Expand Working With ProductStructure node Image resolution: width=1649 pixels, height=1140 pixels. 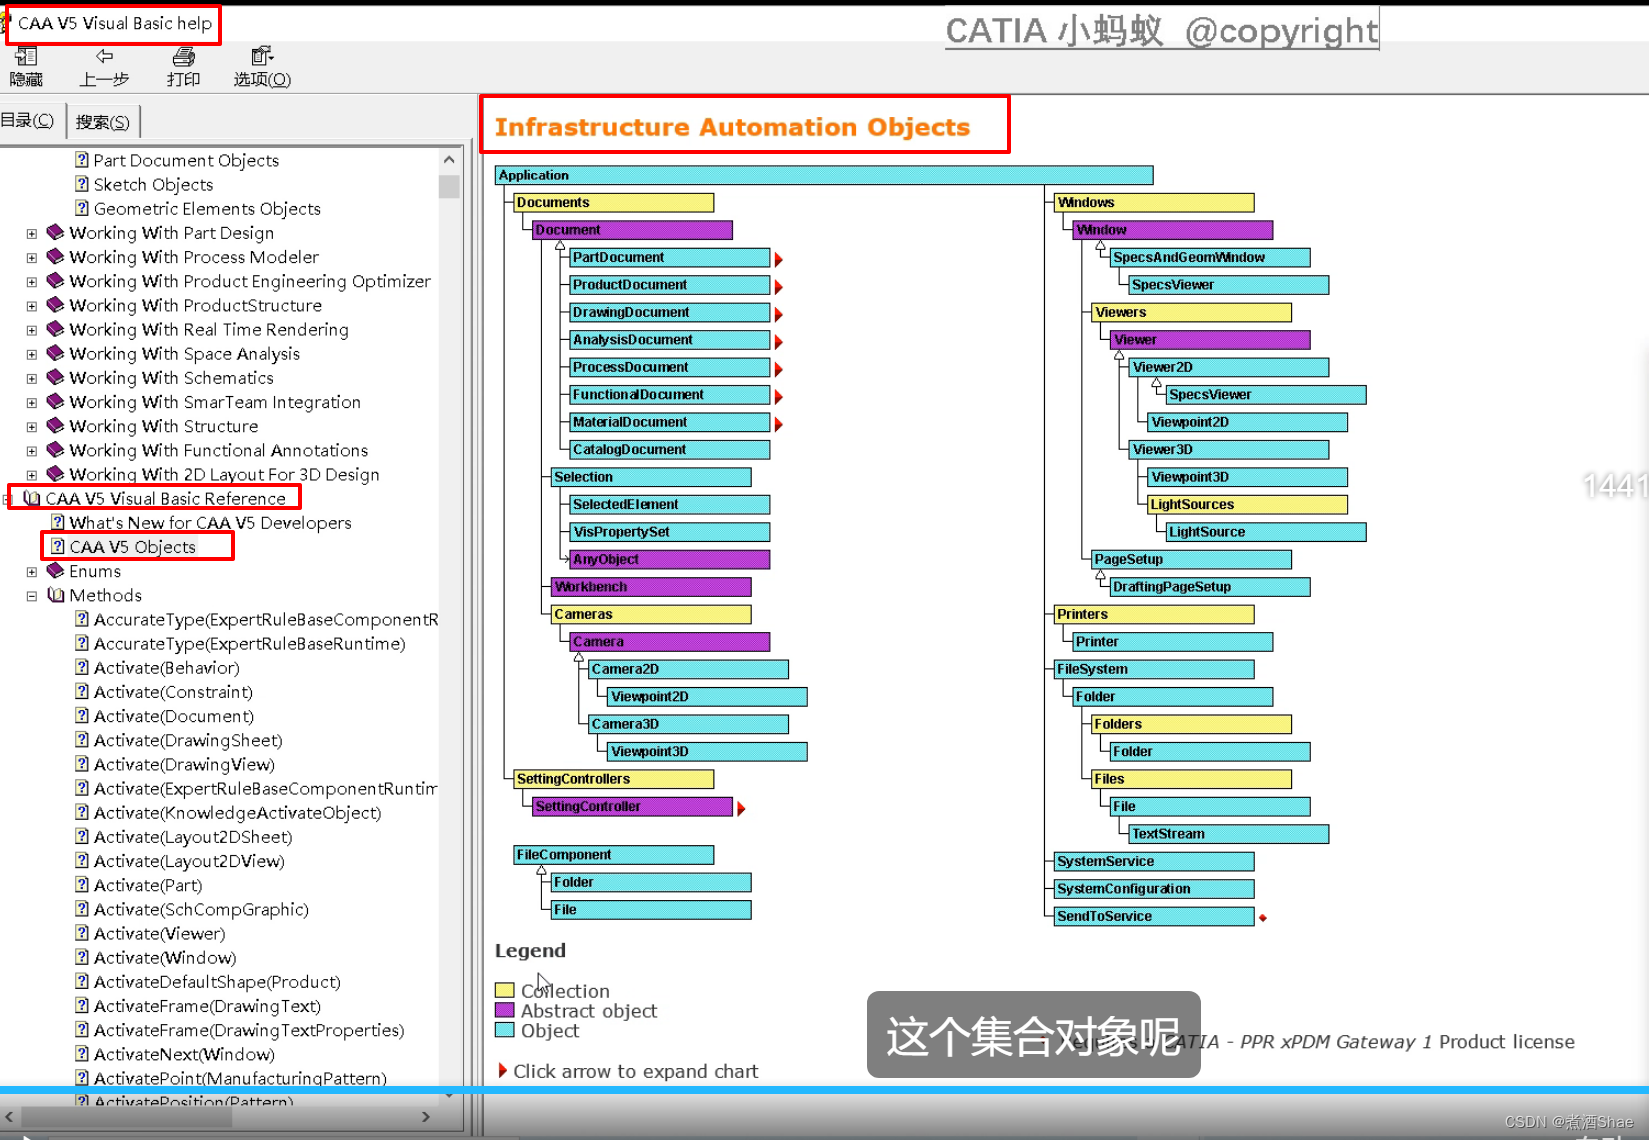tap(32, 306)
